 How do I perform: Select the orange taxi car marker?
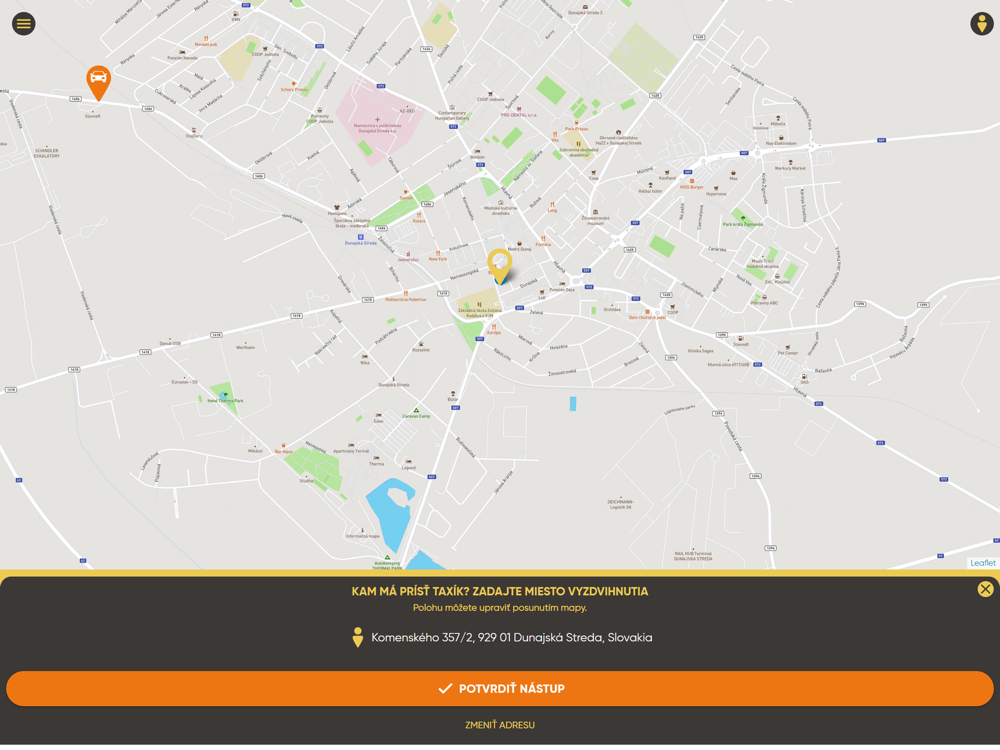click(x=98, y=83)
